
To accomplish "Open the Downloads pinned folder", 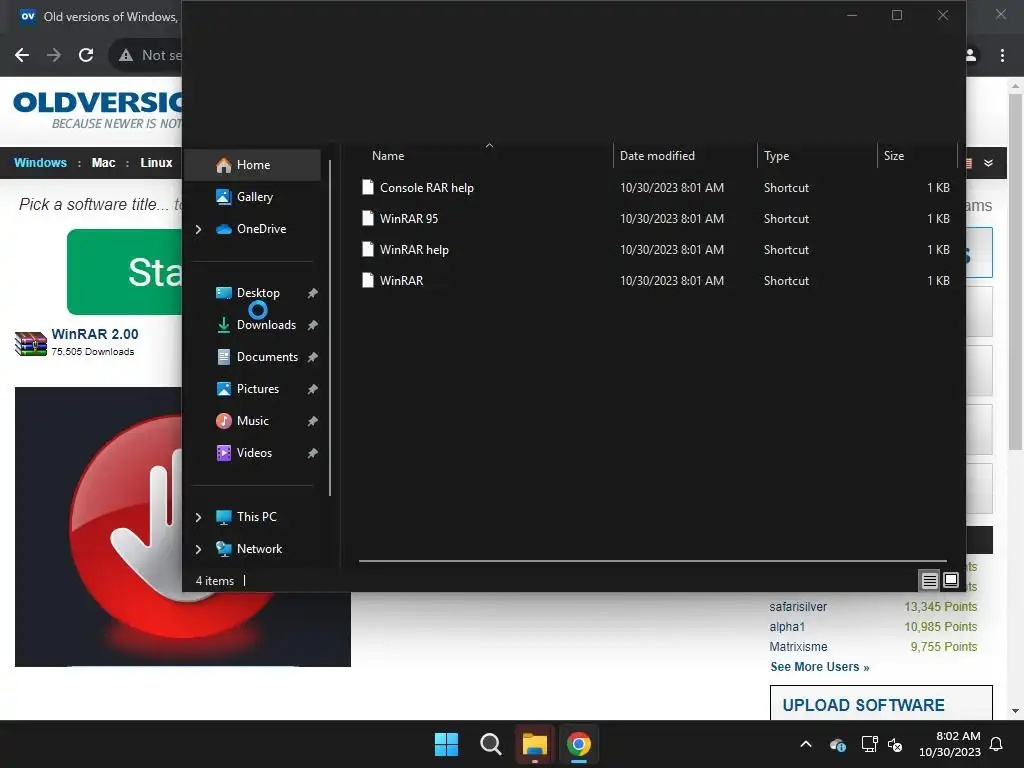I will pos(266,325).
